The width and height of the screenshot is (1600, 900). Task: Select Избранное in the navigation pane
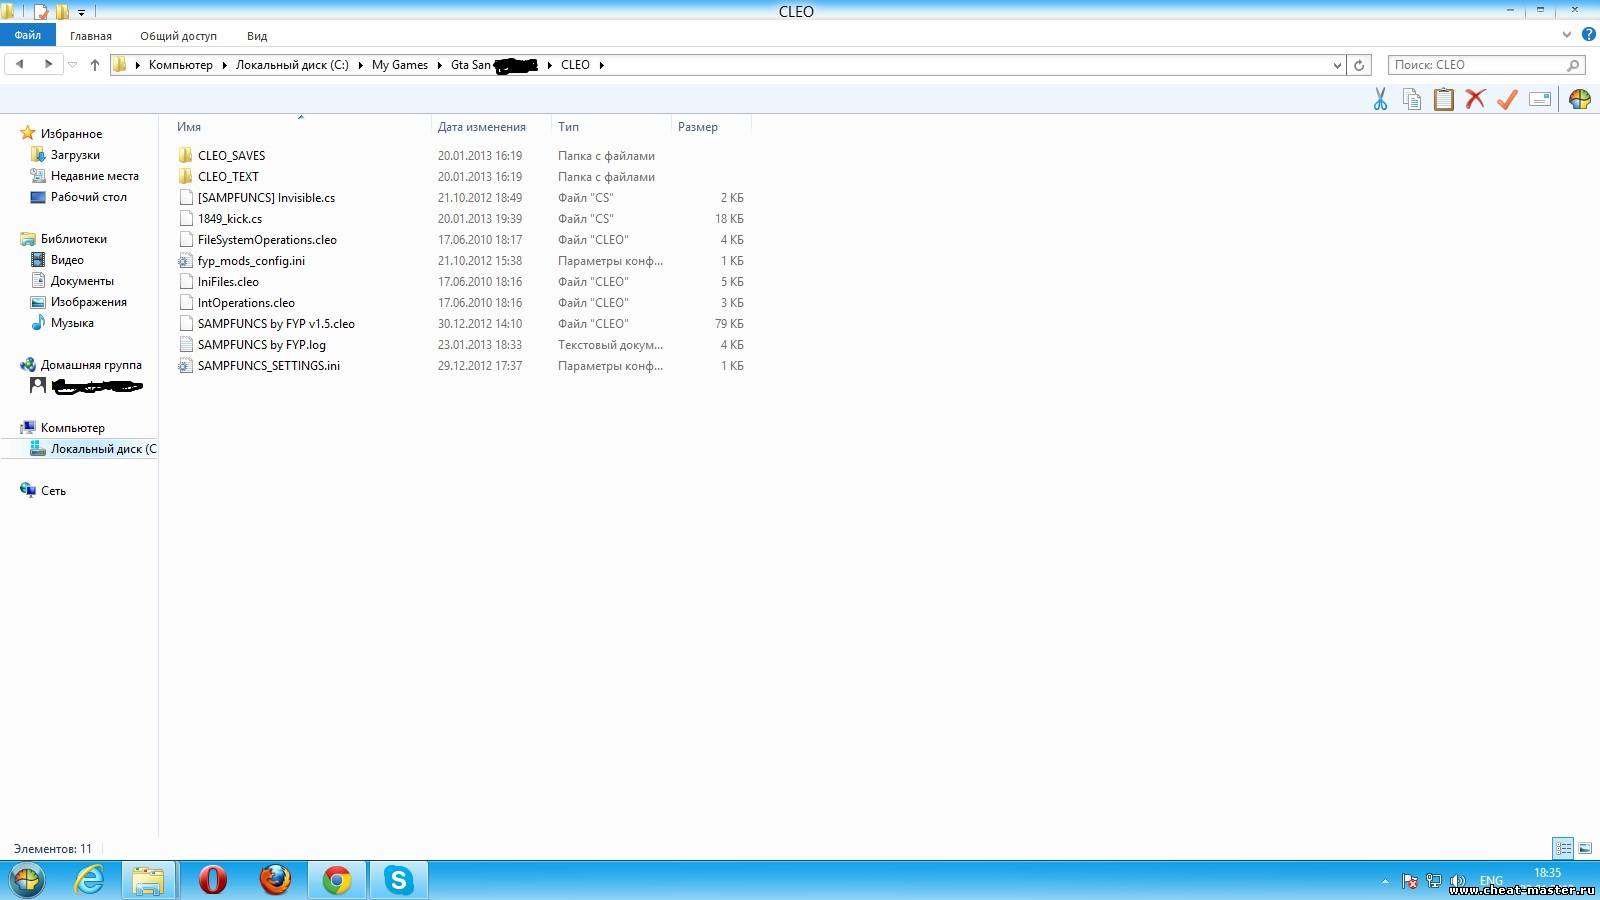(71, 134)
